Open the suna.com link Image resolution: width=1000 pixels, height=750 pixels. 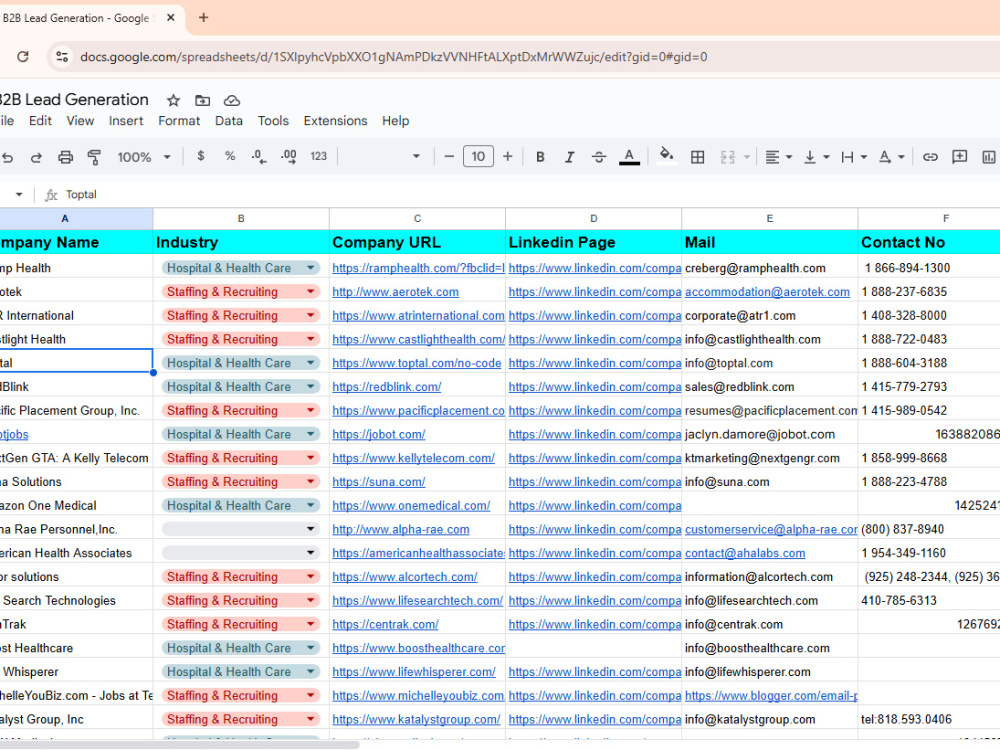(x=379, y=482)
